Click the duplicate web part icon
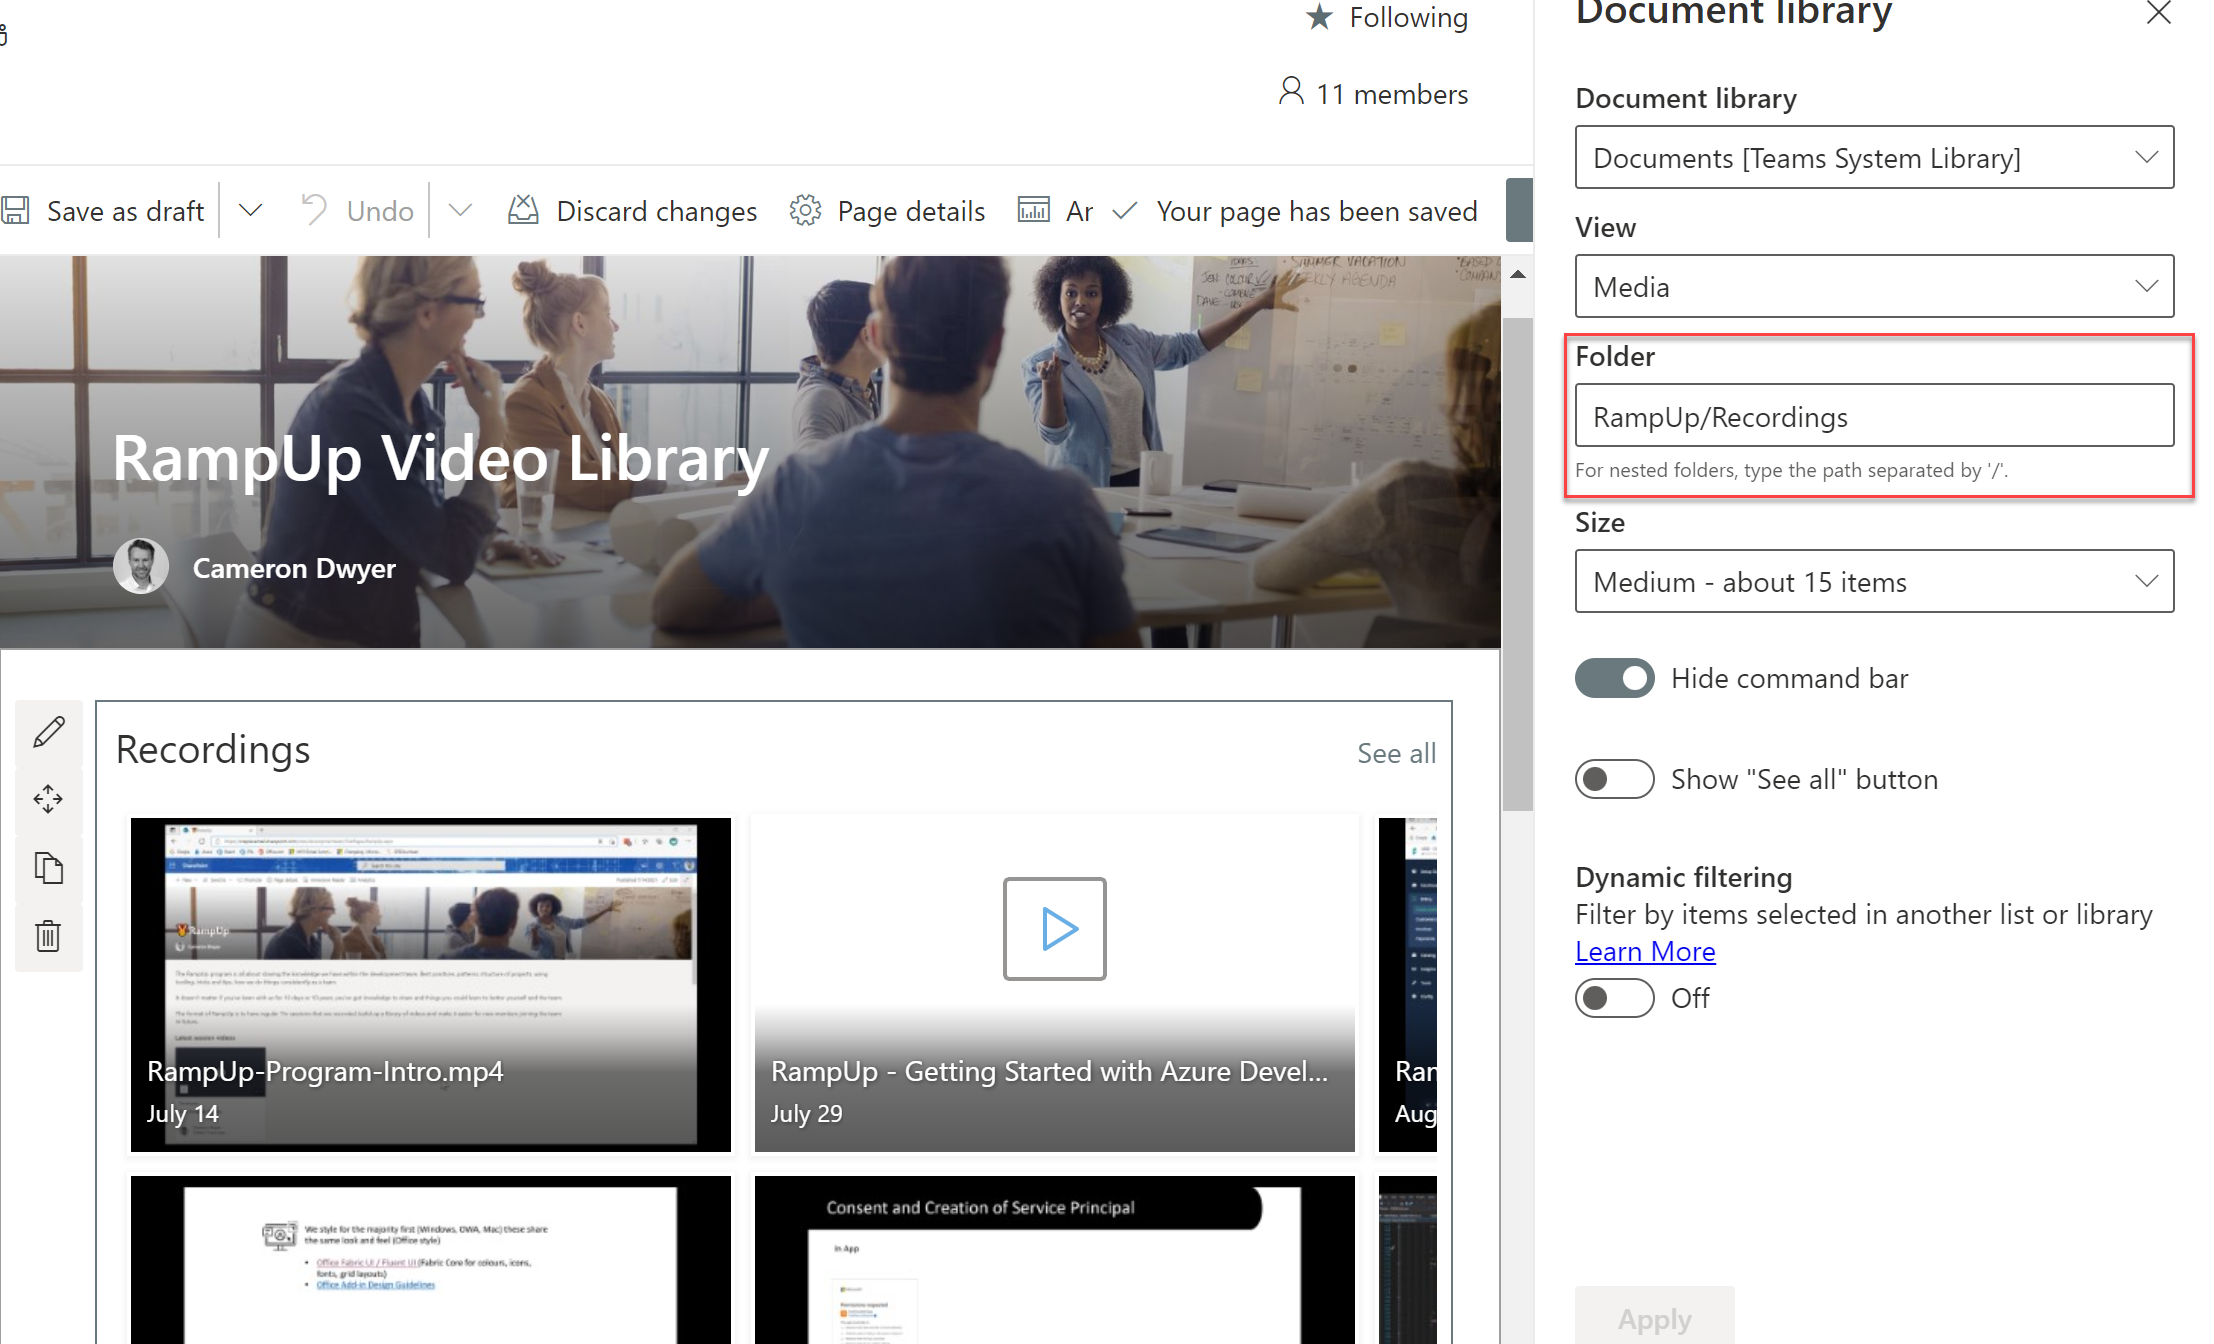Viewport: 2214px width, 1344px height. (x=48, y=867)
